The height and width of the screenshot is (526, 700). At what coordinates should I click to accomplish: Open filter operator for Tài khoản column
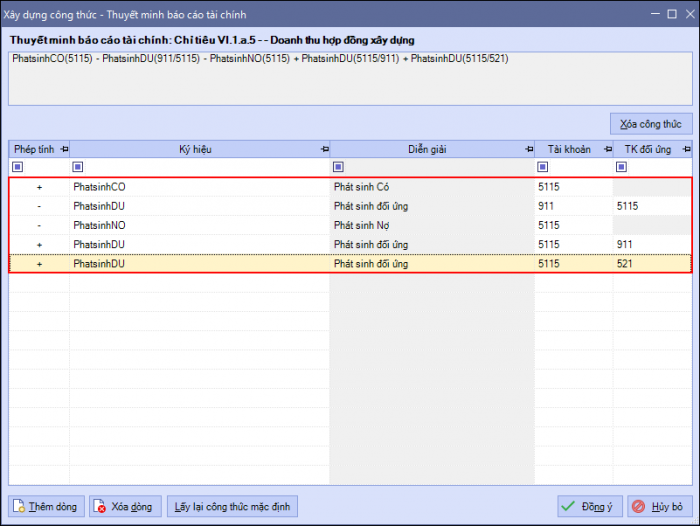(542, 167)
